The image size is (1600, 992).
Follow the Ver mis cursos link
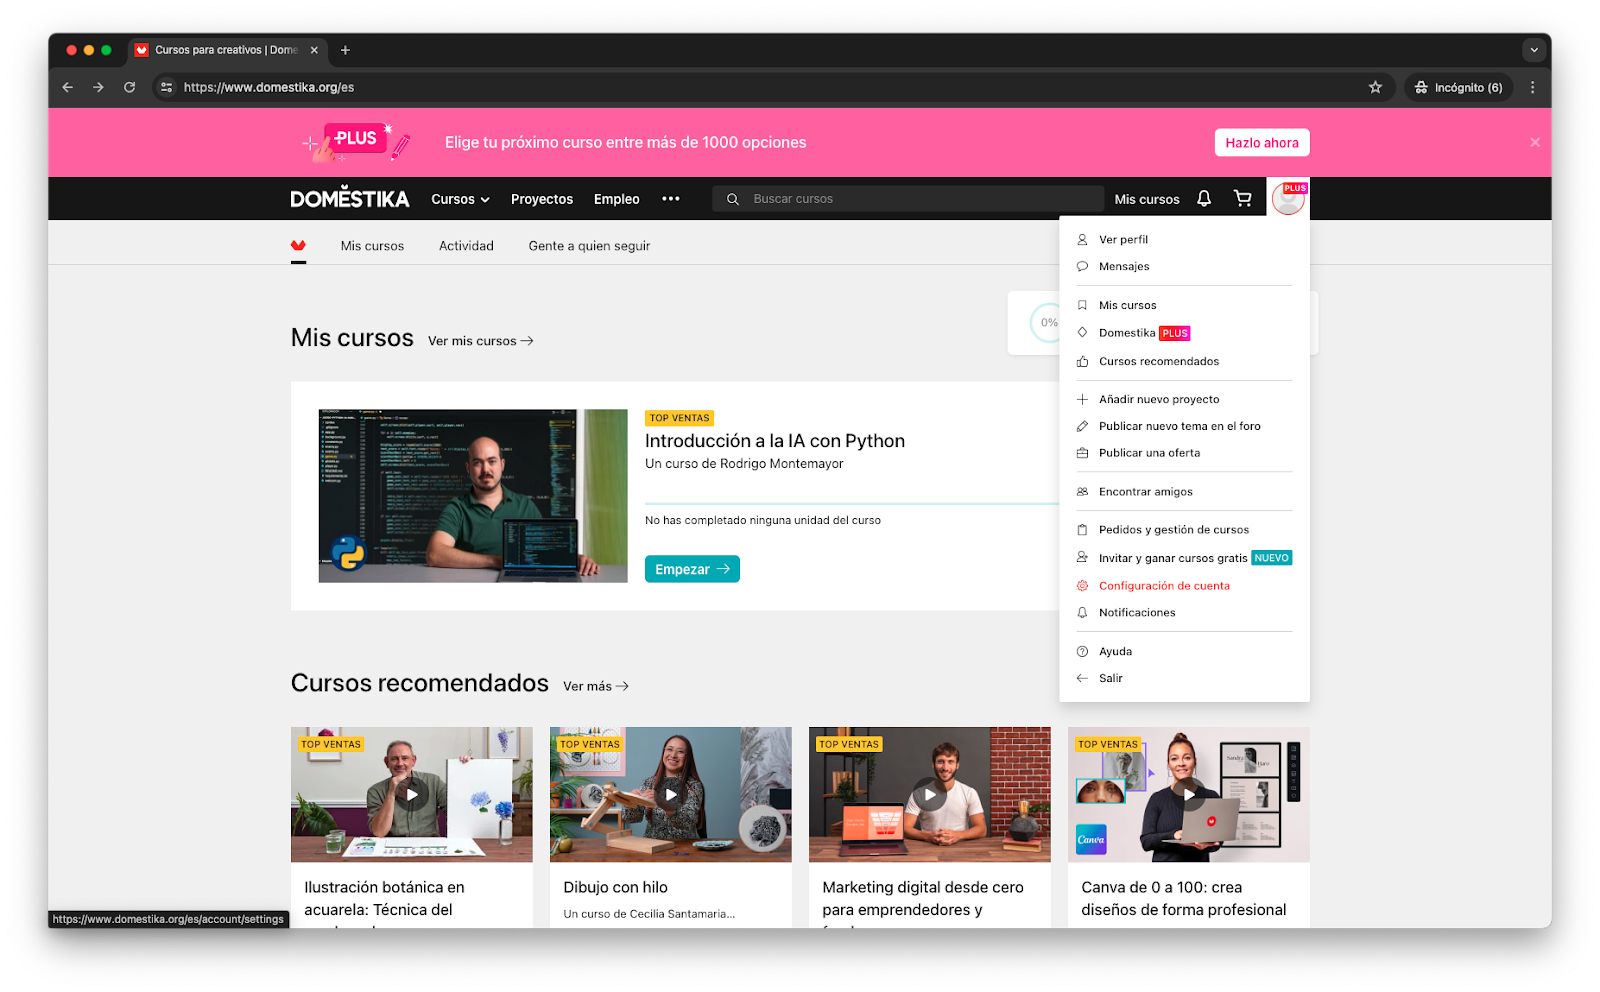click(481, 341)
